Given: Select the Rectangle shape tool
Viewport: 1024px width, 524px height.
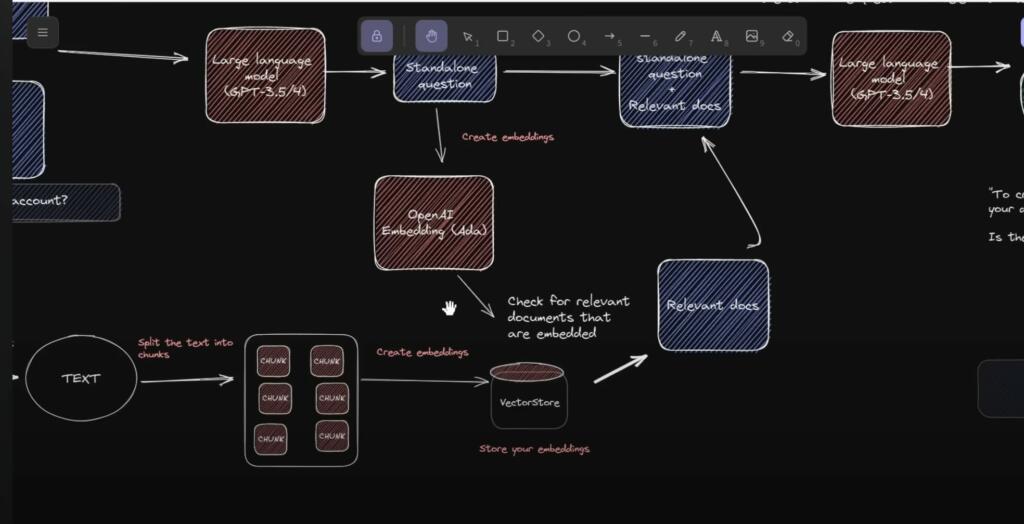Looking at the screenshot, I should 504,37.
